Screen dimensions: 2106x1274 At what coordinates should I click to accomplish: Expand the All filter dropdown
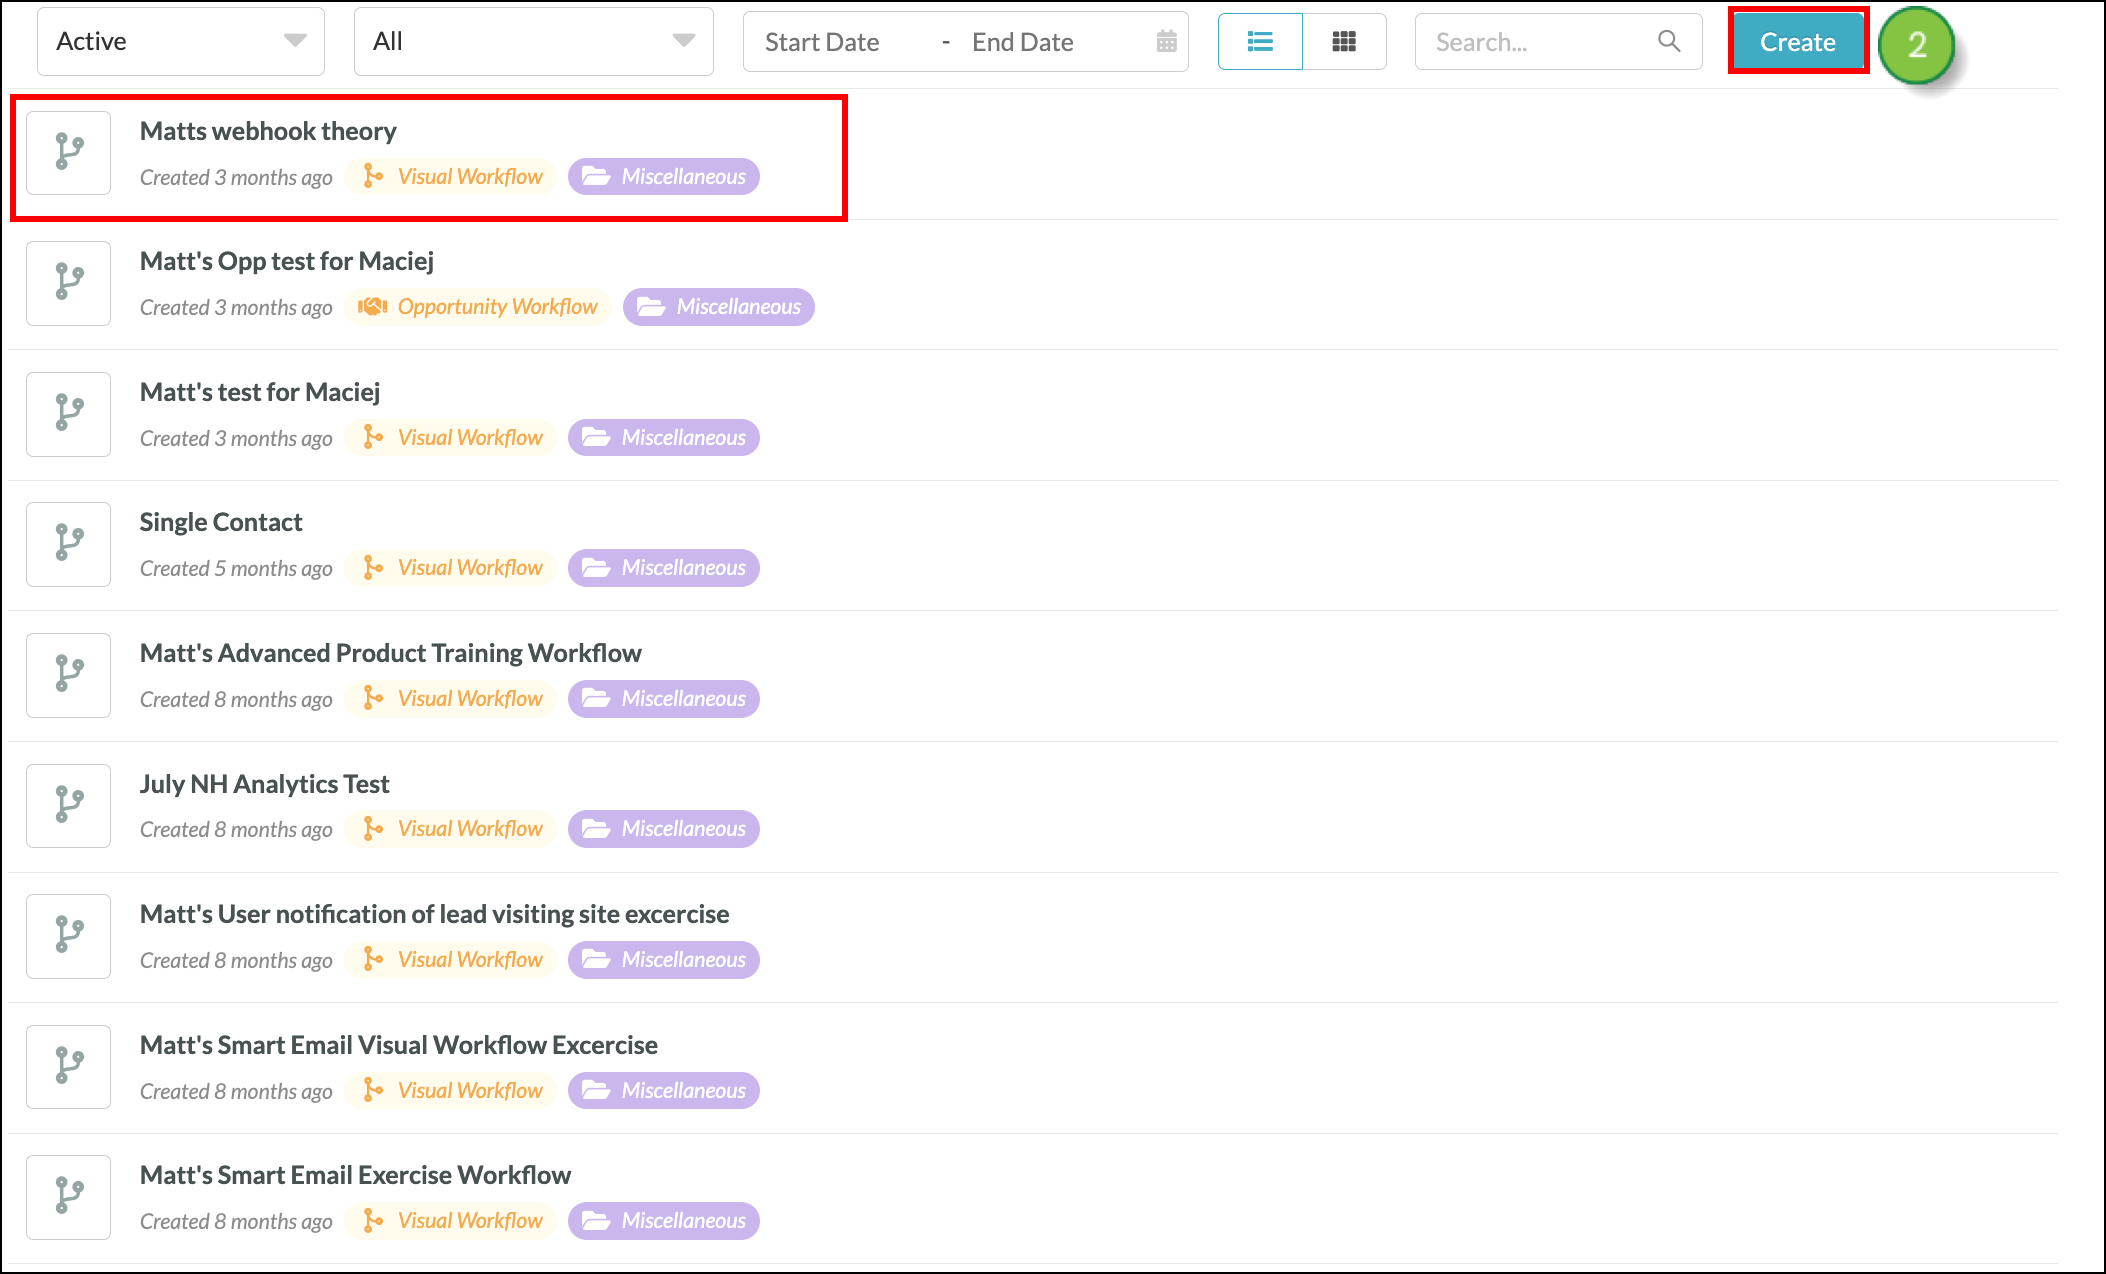533,42
